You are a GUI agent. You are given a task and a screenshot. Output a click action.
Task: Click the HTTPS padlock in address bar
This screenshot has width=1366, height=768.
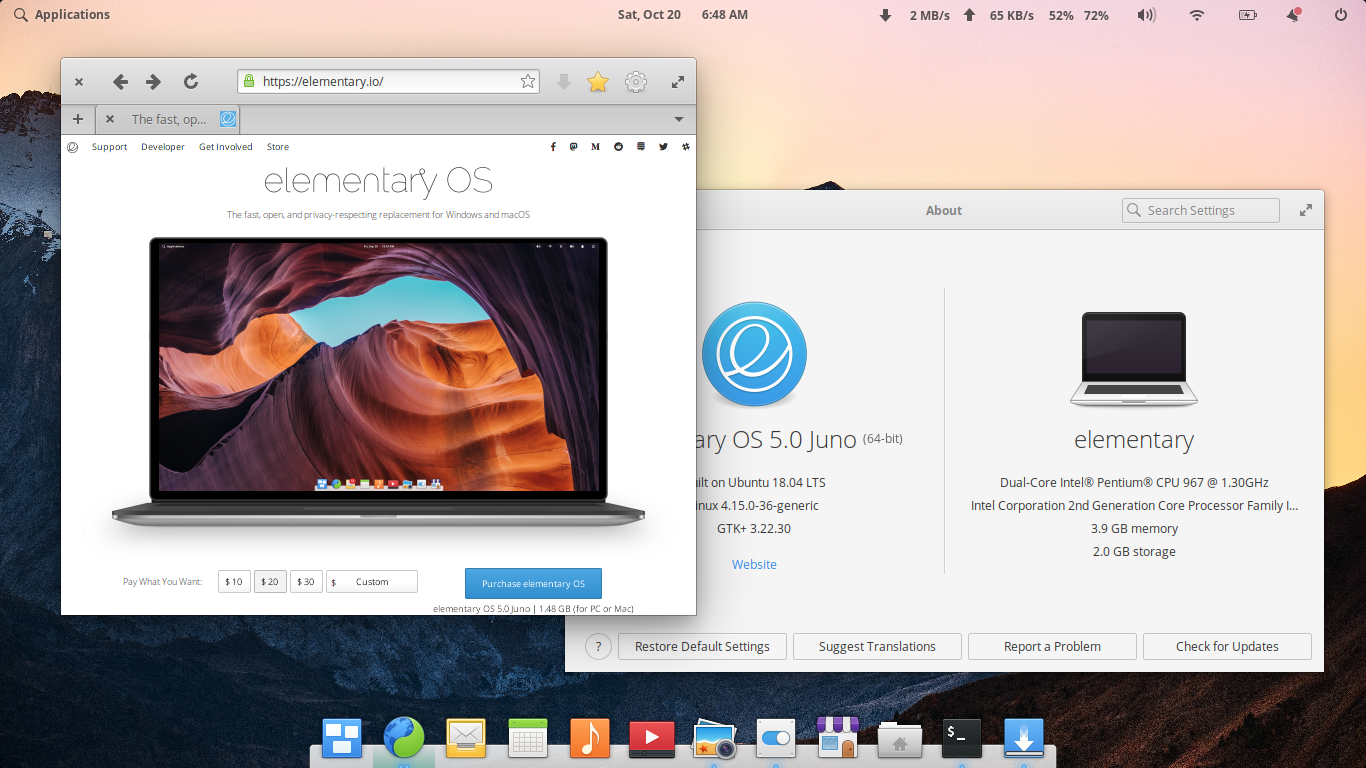coord(249,81)
